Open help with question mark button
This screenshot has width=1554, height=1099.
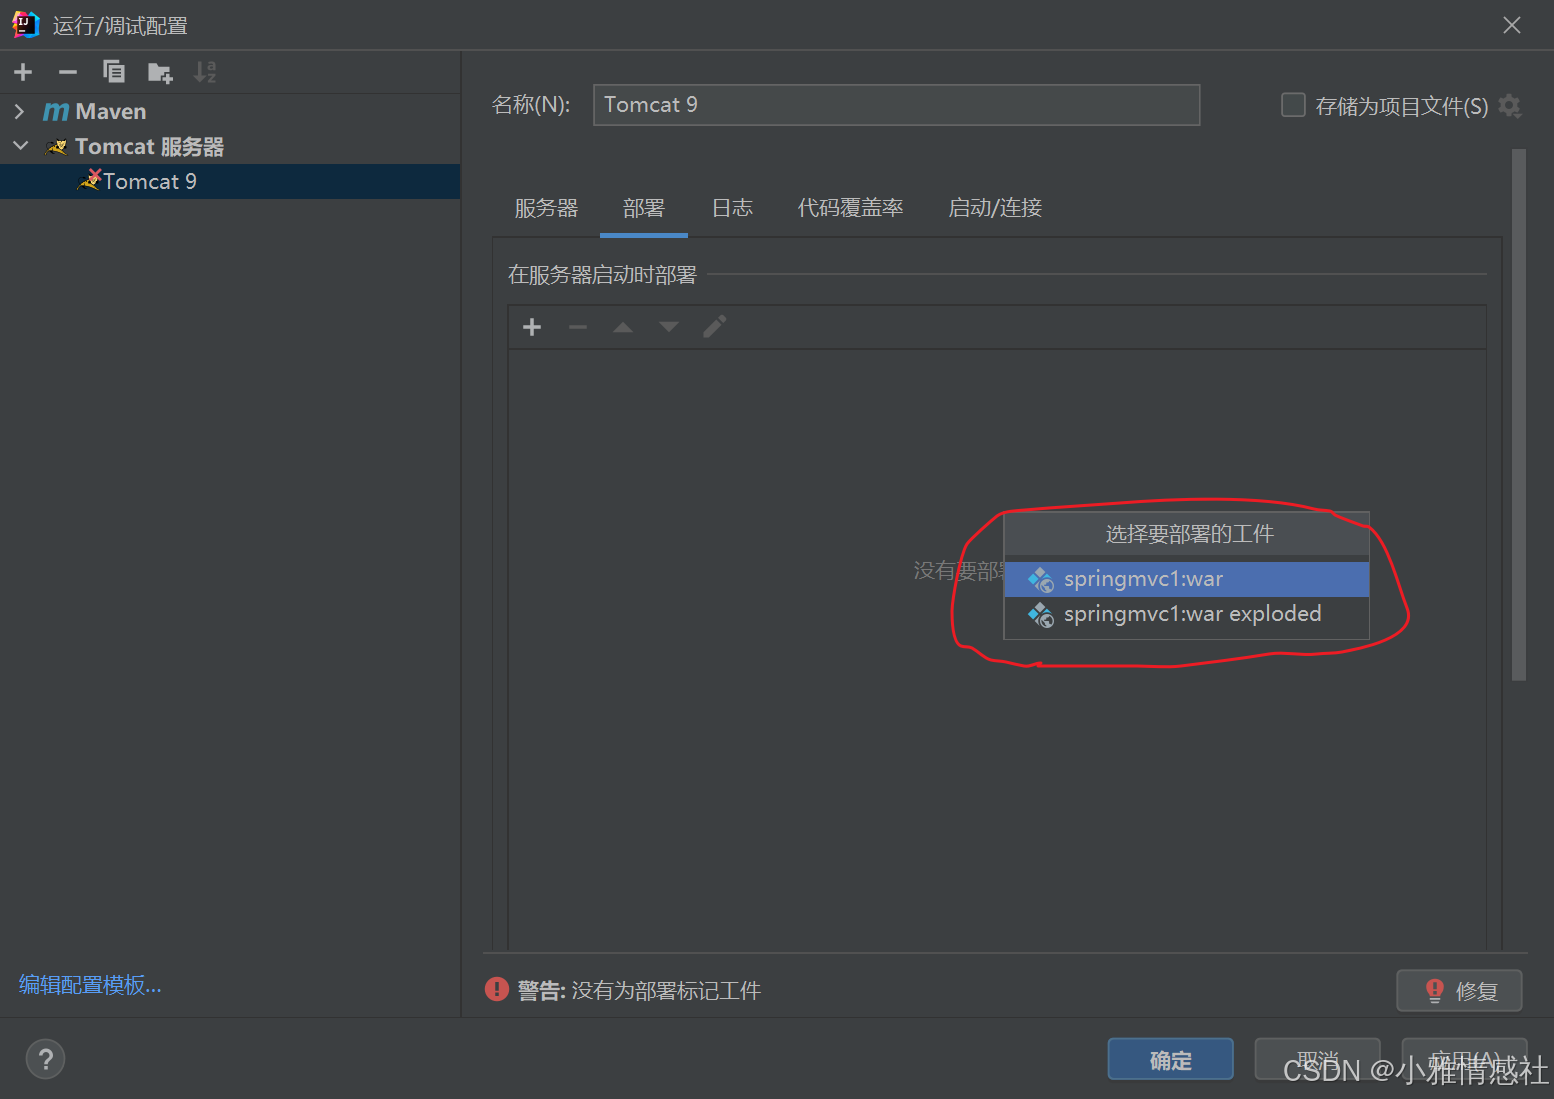coord(45,1059)
